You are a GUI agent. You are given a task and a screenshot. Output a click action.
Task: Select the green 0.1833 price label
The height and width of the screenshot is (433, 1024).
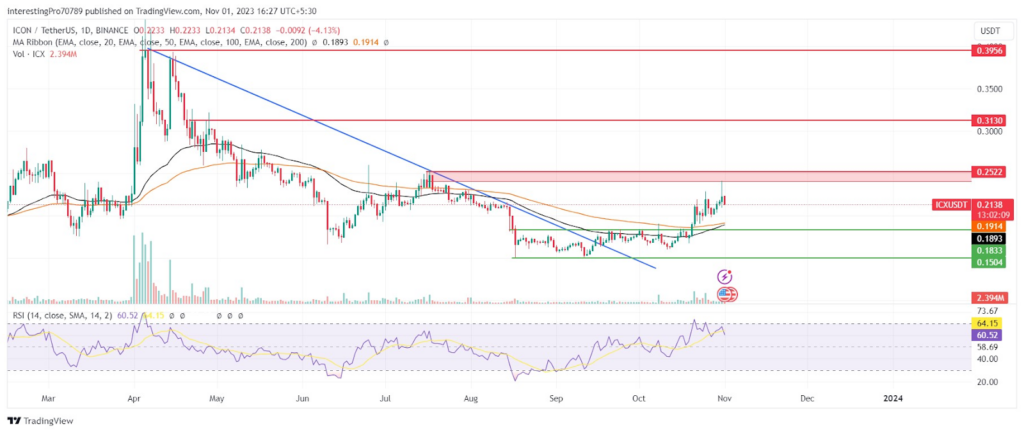pos(988,251)
